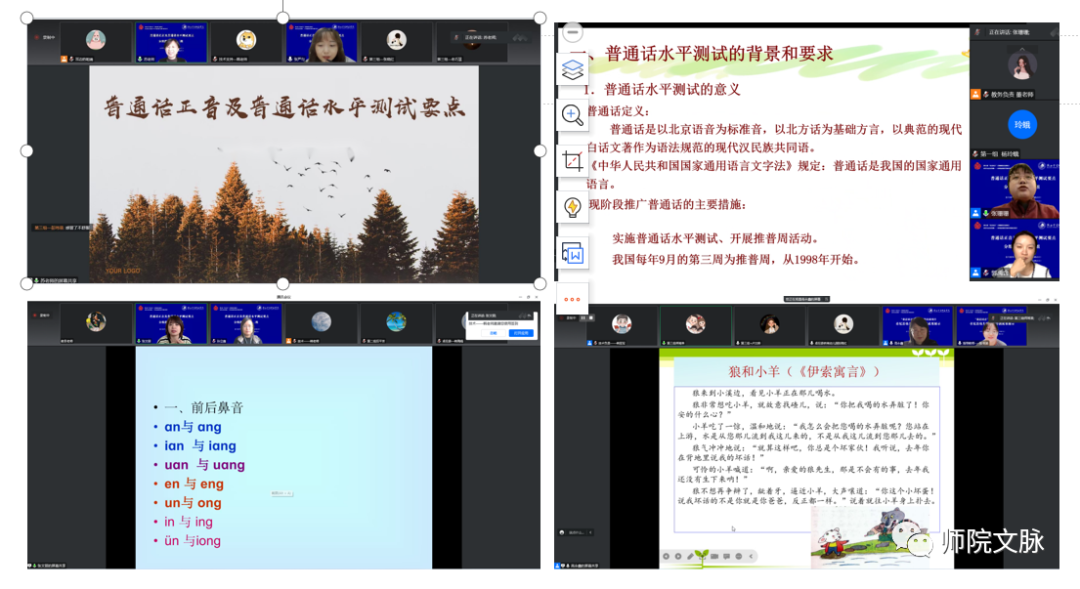This screenshot has width=1080, height=589.
Task: Click the 'en 与 eng' bullet line
Action: 194,484
